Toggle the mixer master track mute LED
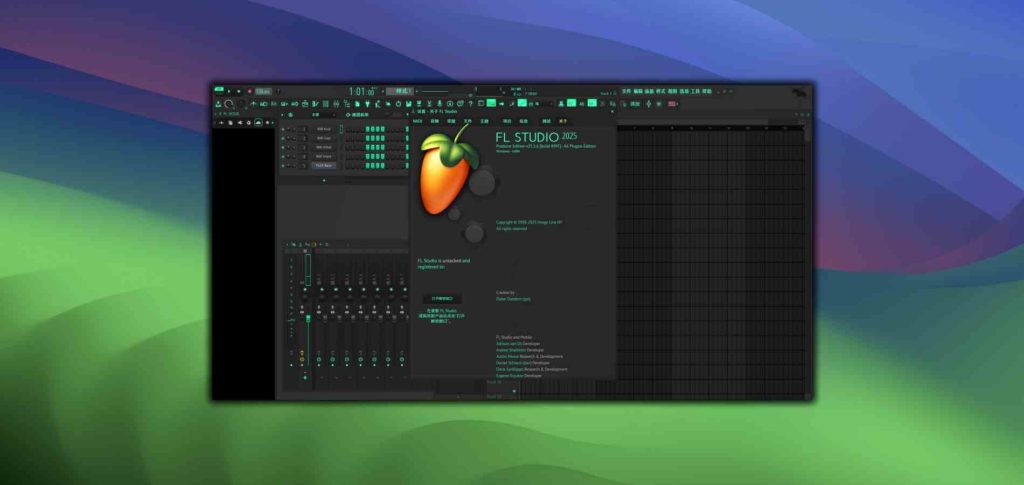 point(306,290)
